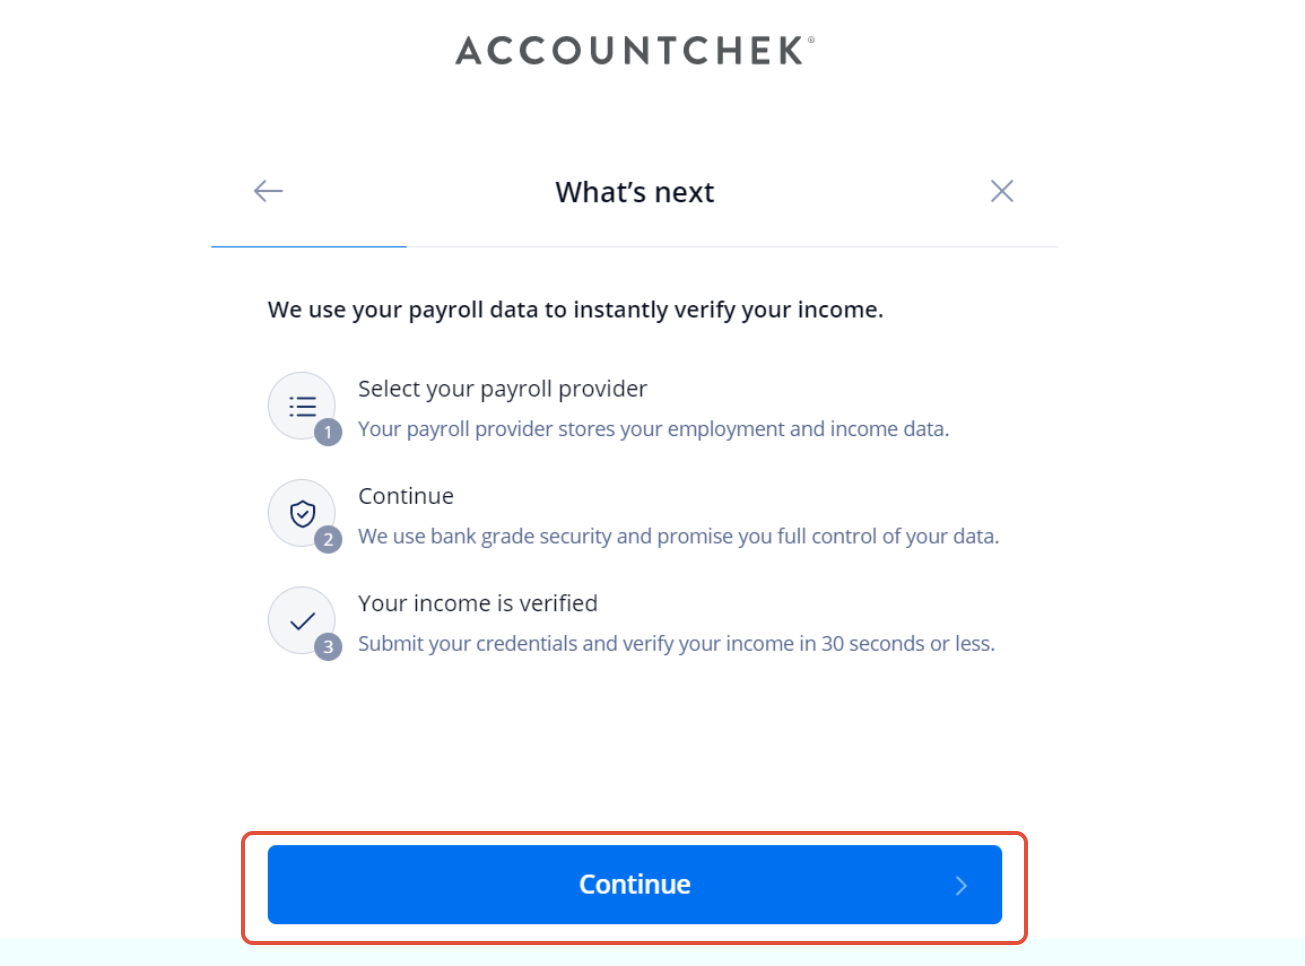Click the Continue step description text
This screenshot has height=966, width=1305.
pos(678,536)
